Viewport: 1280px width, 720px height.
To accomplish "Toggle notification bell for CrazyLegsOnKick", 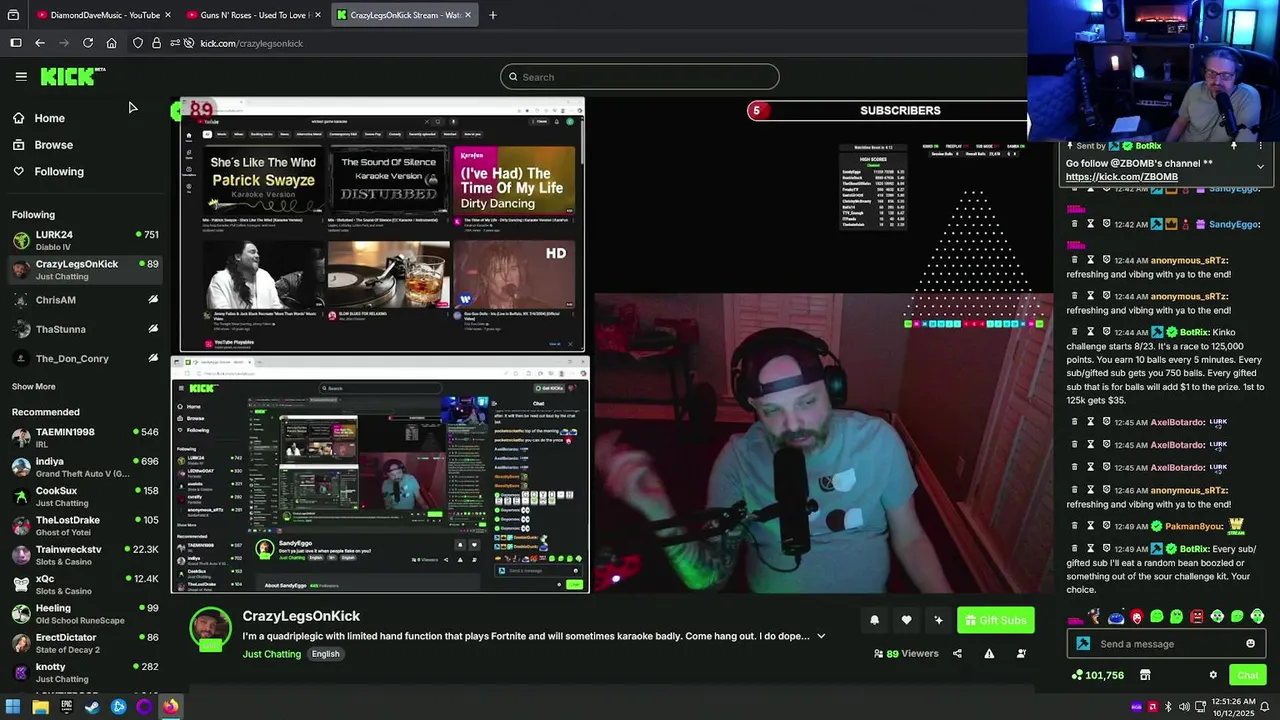I will [874, 620].
